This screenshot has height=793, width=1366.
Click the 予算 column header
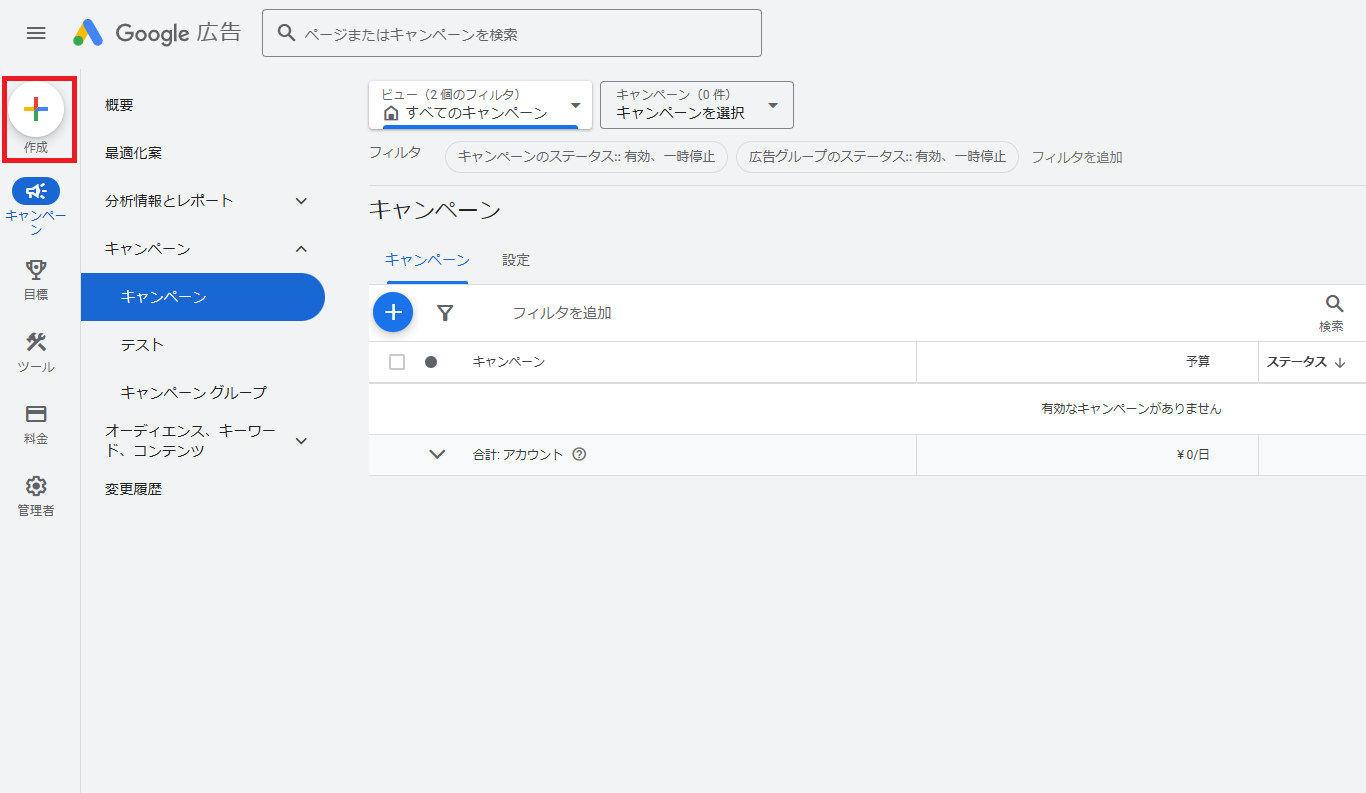click(x=1198, y=362)
